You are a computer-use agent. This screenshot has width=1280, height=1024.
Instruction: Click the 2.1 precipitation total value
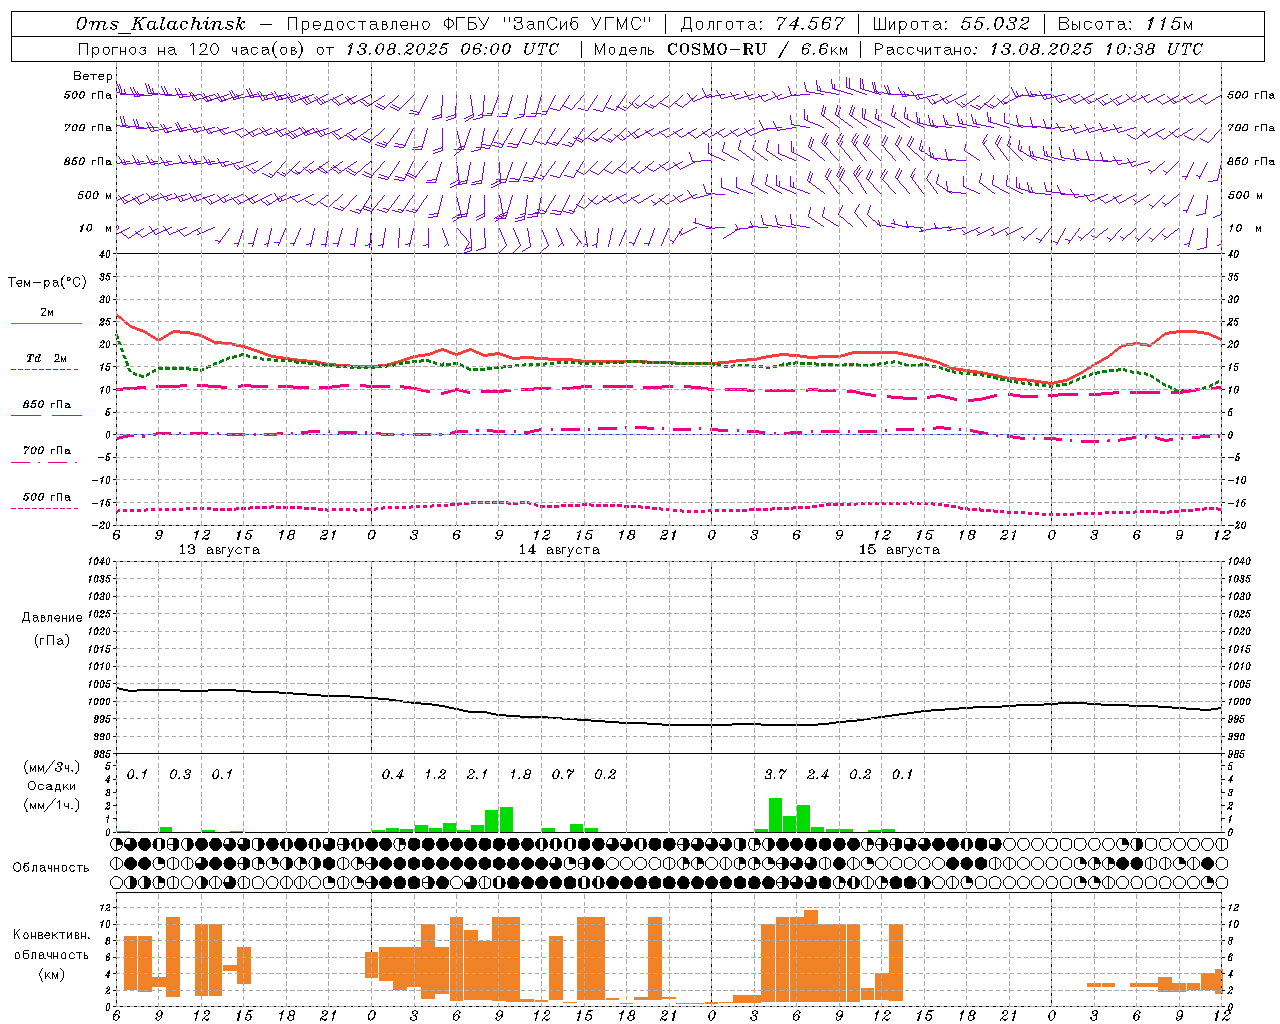pyautogui.click(x=478, y=775)
